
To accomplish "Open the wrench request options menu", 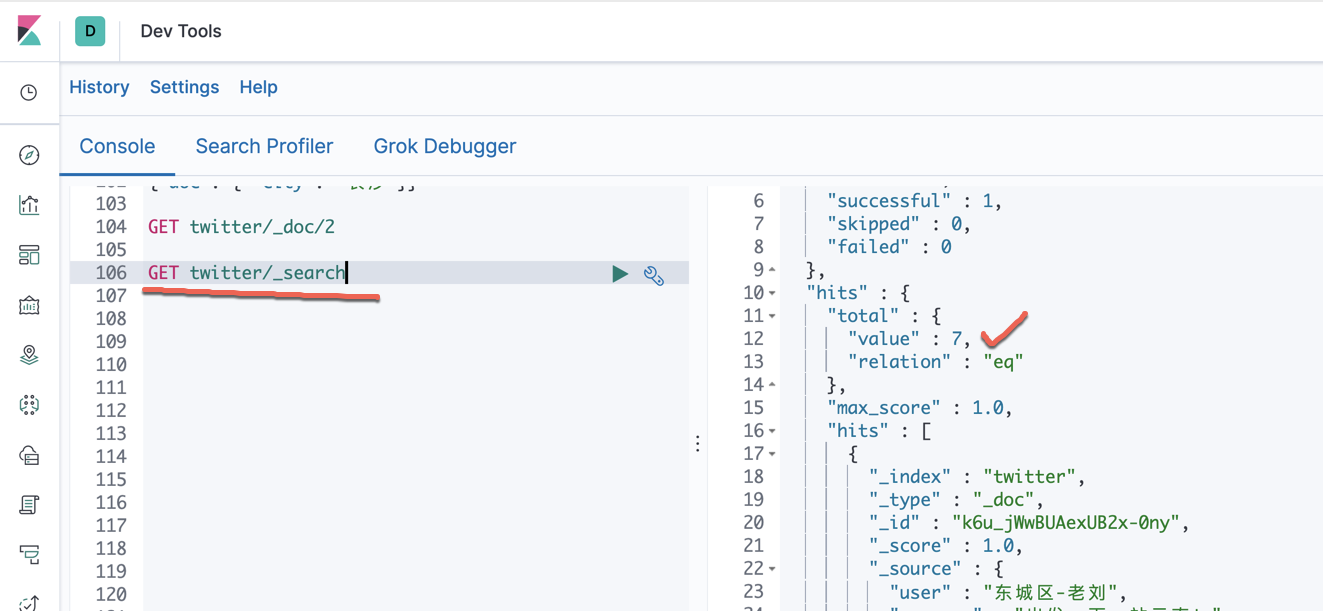I will [x=653, y=273].
